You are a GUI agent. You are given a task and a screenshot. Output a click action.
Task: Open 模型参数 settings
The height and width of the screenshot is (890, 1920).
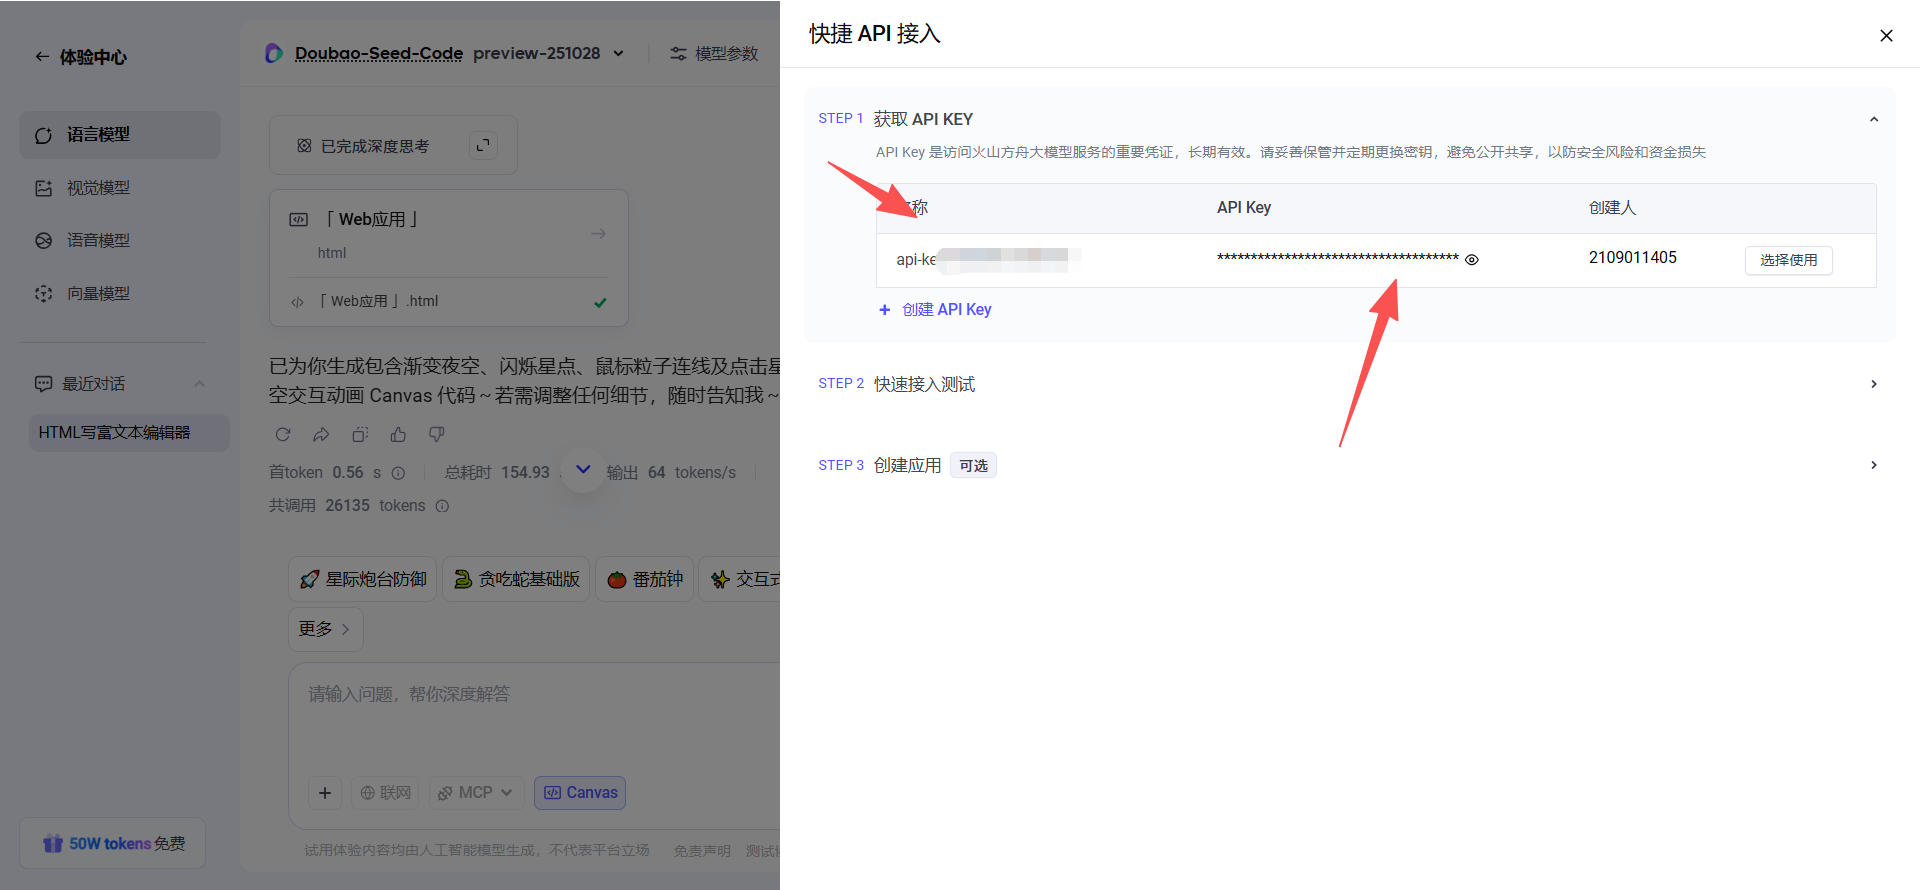(x=714, y=53)
